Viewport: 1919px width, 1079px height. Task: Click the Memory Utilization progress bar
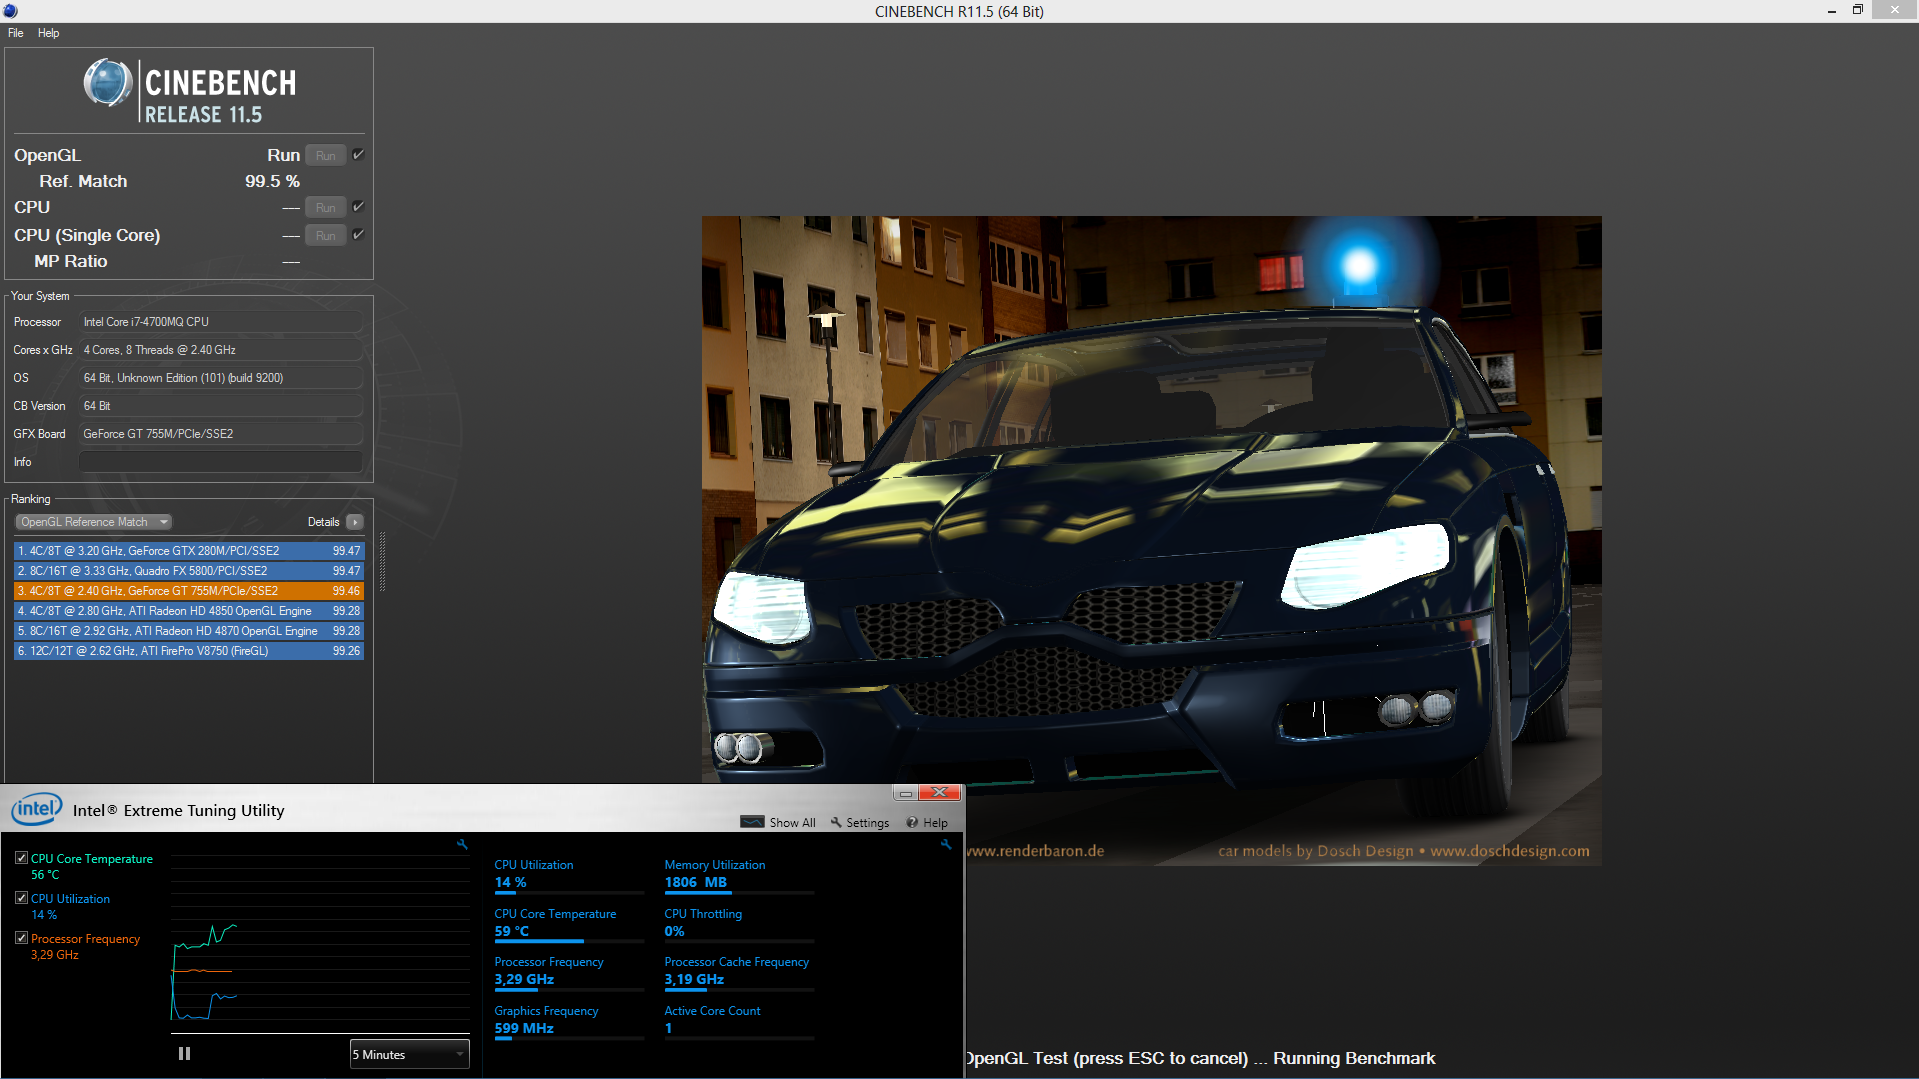(739, 892)
